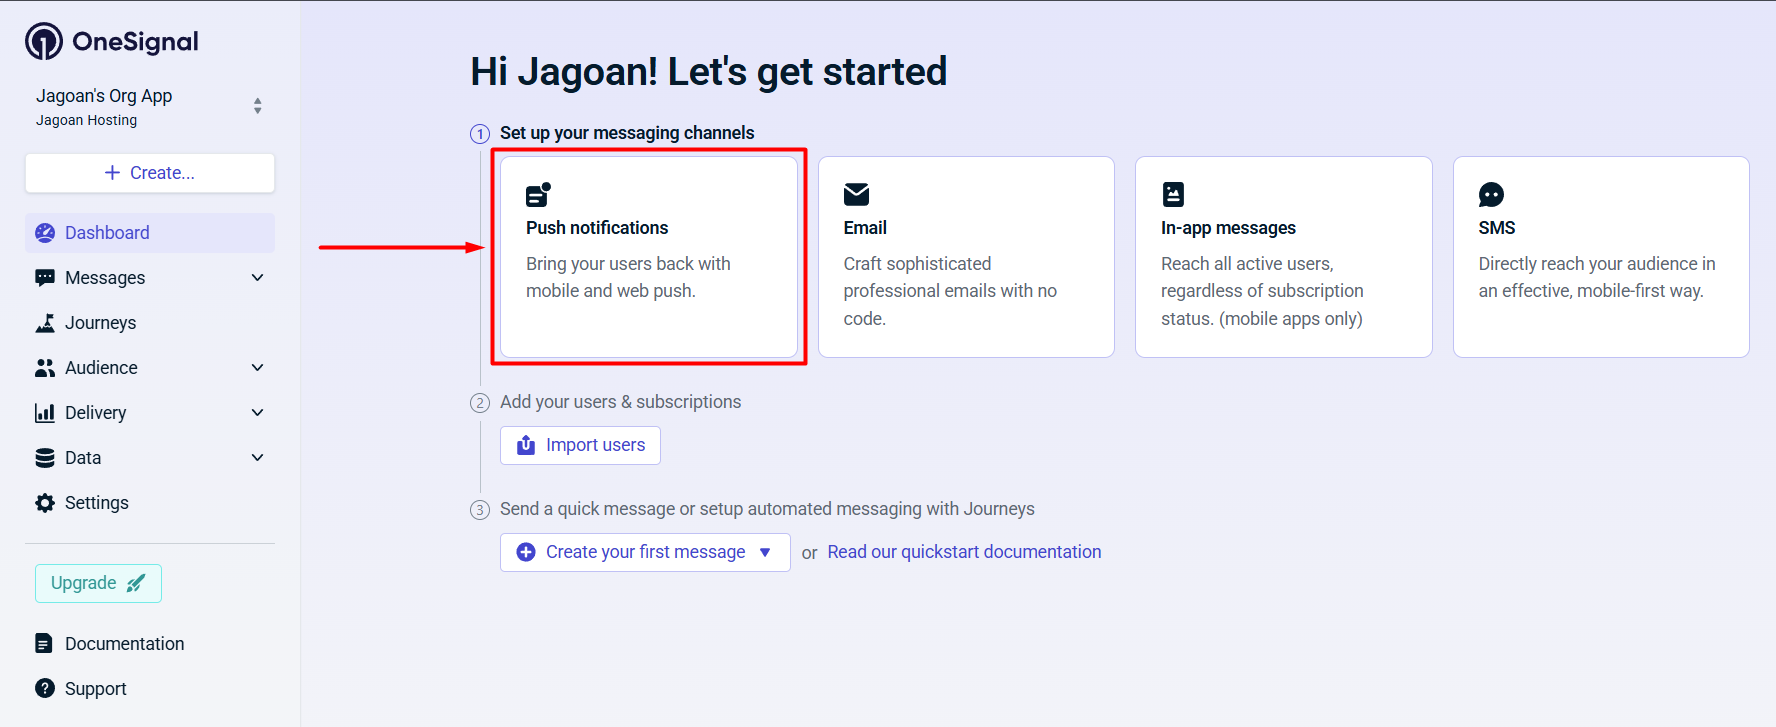The image size is (1776, 727).
Task: Expand the Delivery menu chevron
Action: tap(257, 413)
